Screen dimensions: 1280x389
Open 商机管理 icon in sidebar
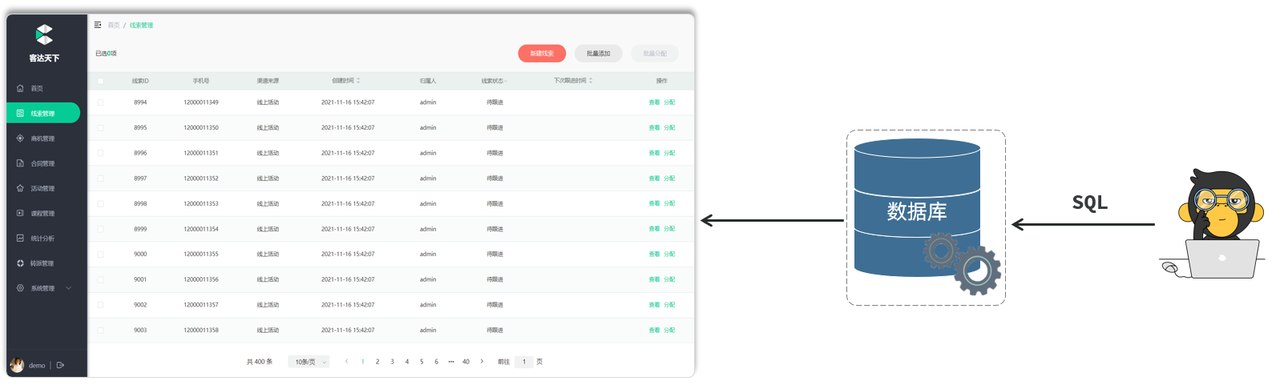[21, 138]
